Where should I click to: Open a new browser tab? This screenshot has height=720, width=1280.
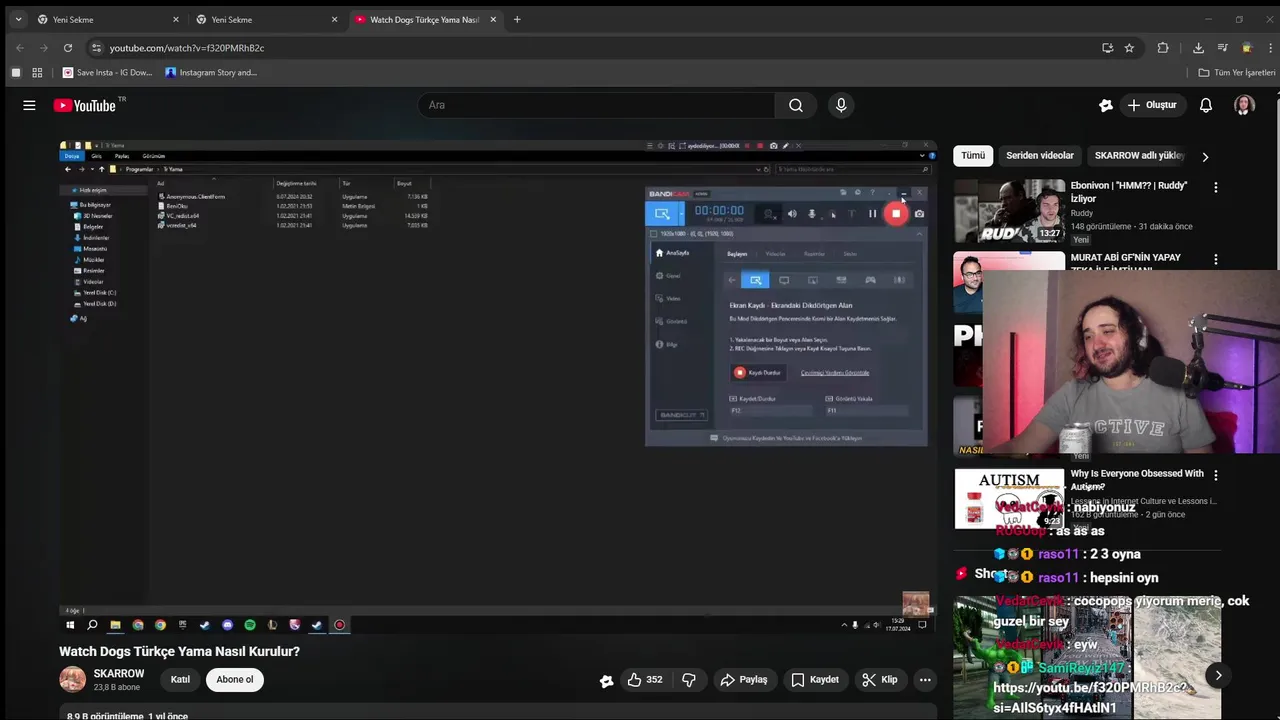coord(517,19)
